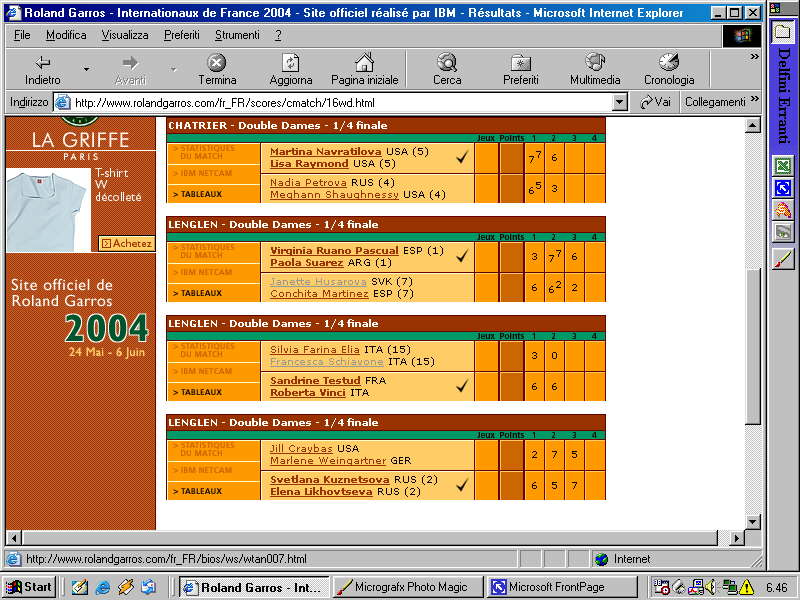This screenshot has height=600, width=800.
Task: Open Sandrine Testud player link
Action: (315, 381)
